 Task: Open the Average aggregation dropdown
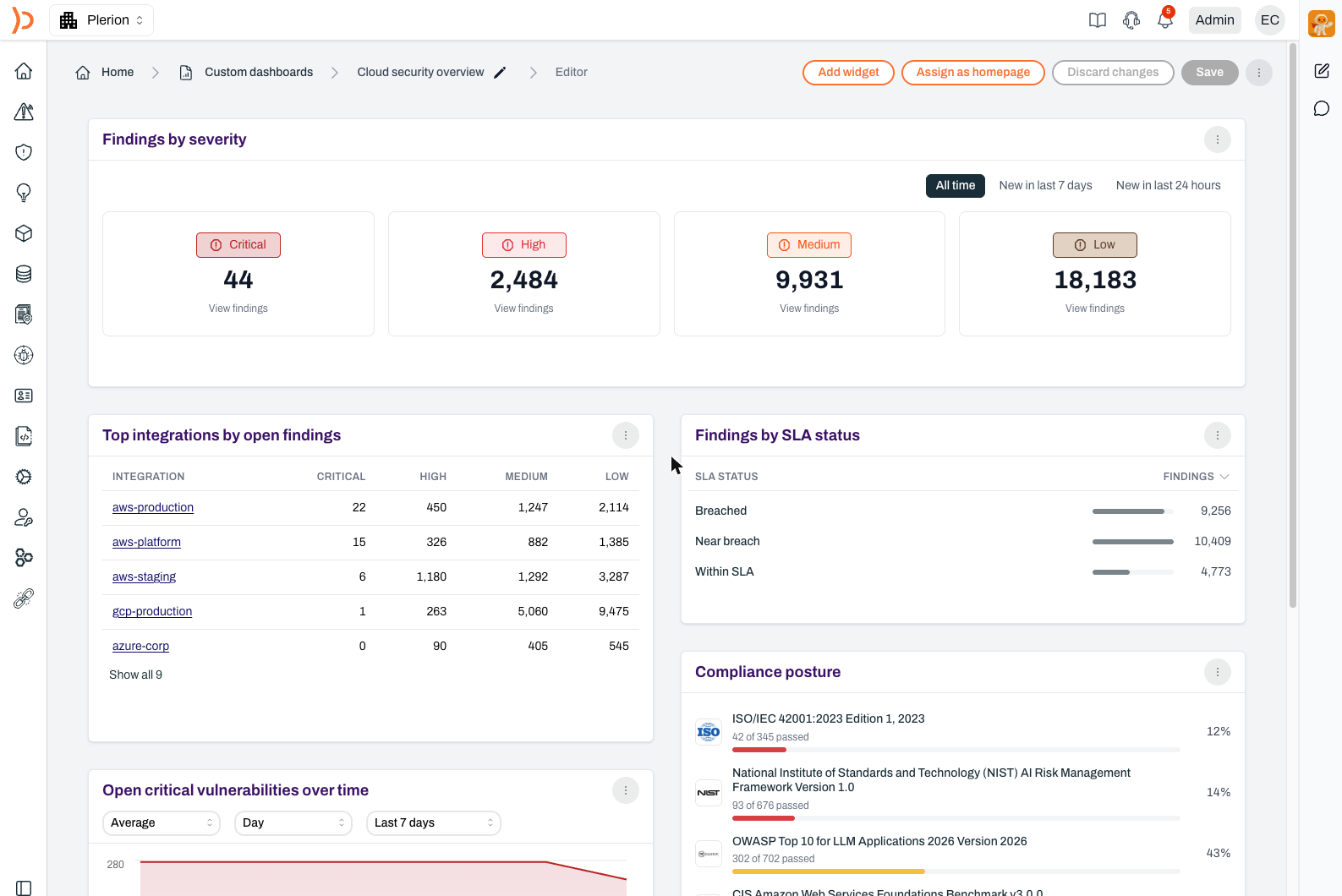[161, 822]
